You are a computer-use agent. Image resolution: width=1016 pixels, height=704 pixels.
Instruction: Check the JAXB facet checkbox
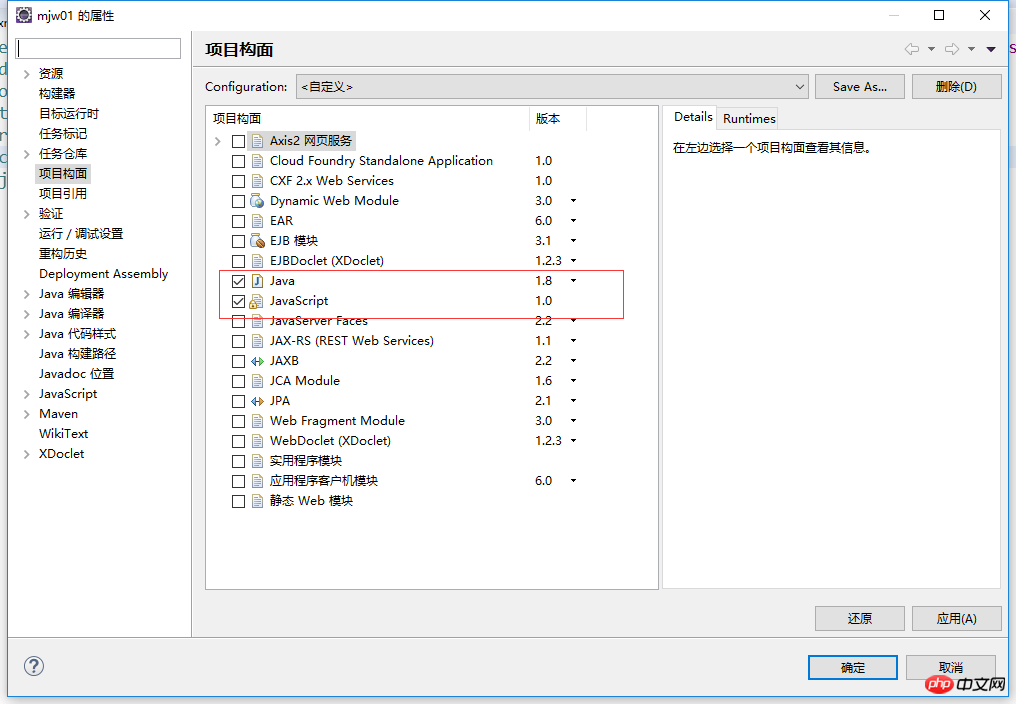pyautogui.click(x=238, y=362)
